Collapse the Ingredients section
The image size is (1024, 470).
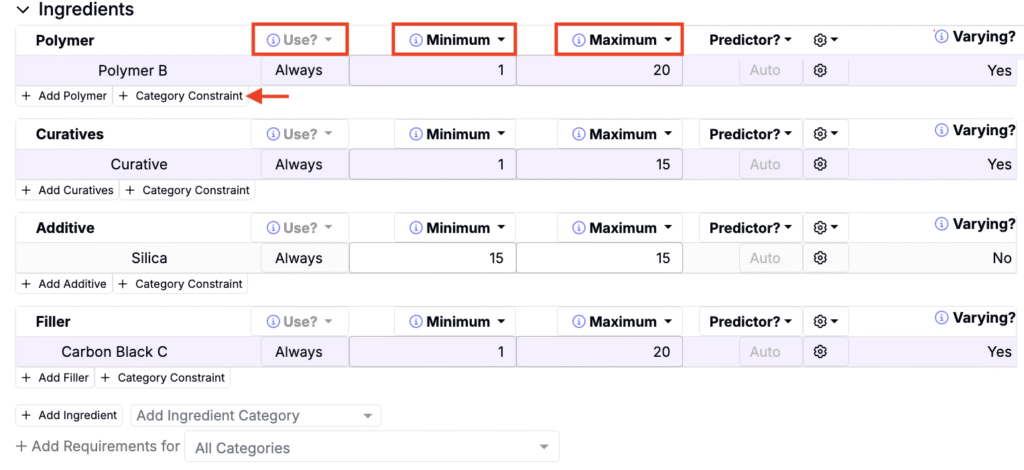click(x=23, y=9)
